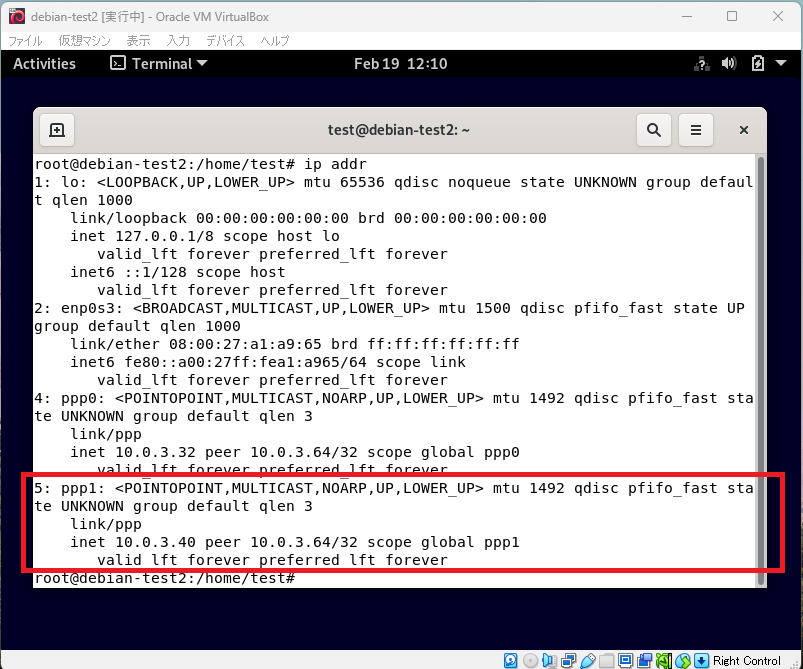Click the USB devices status icon

pos(588,660)
